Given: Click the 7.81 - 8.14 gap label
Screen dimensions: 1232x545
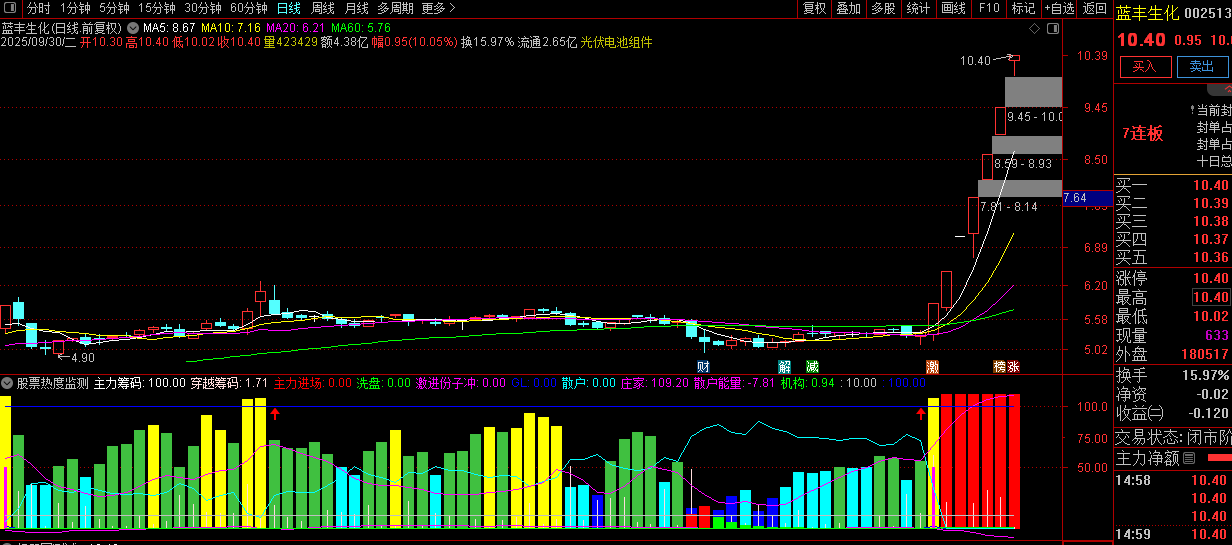Looking at the screenshot, I should point(1008,207).
